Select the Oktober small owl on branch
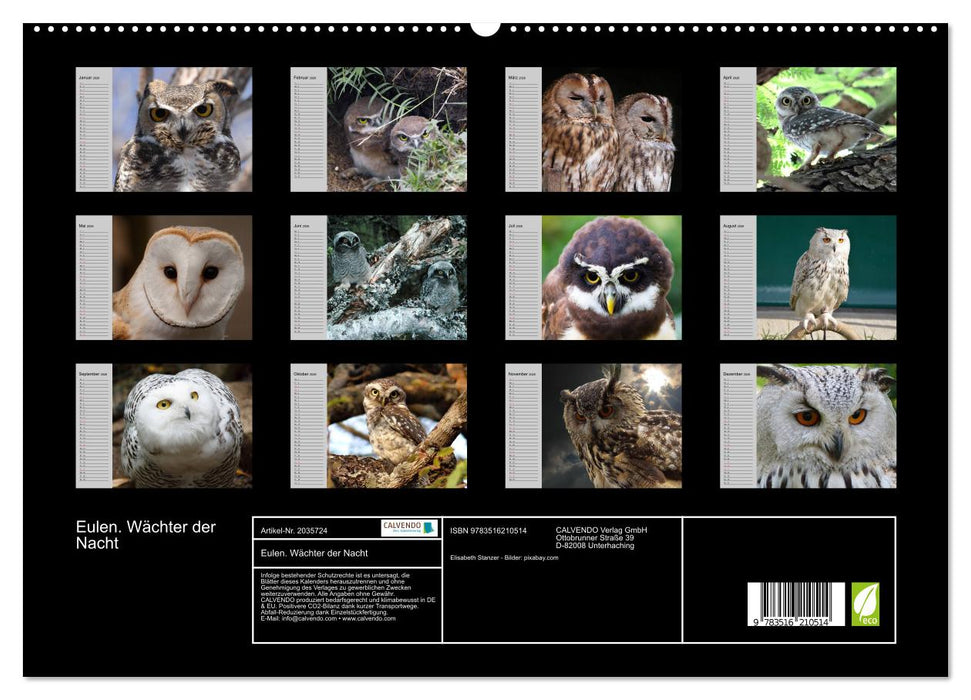This screenshot has width=971, height=700. coord(396,425)
